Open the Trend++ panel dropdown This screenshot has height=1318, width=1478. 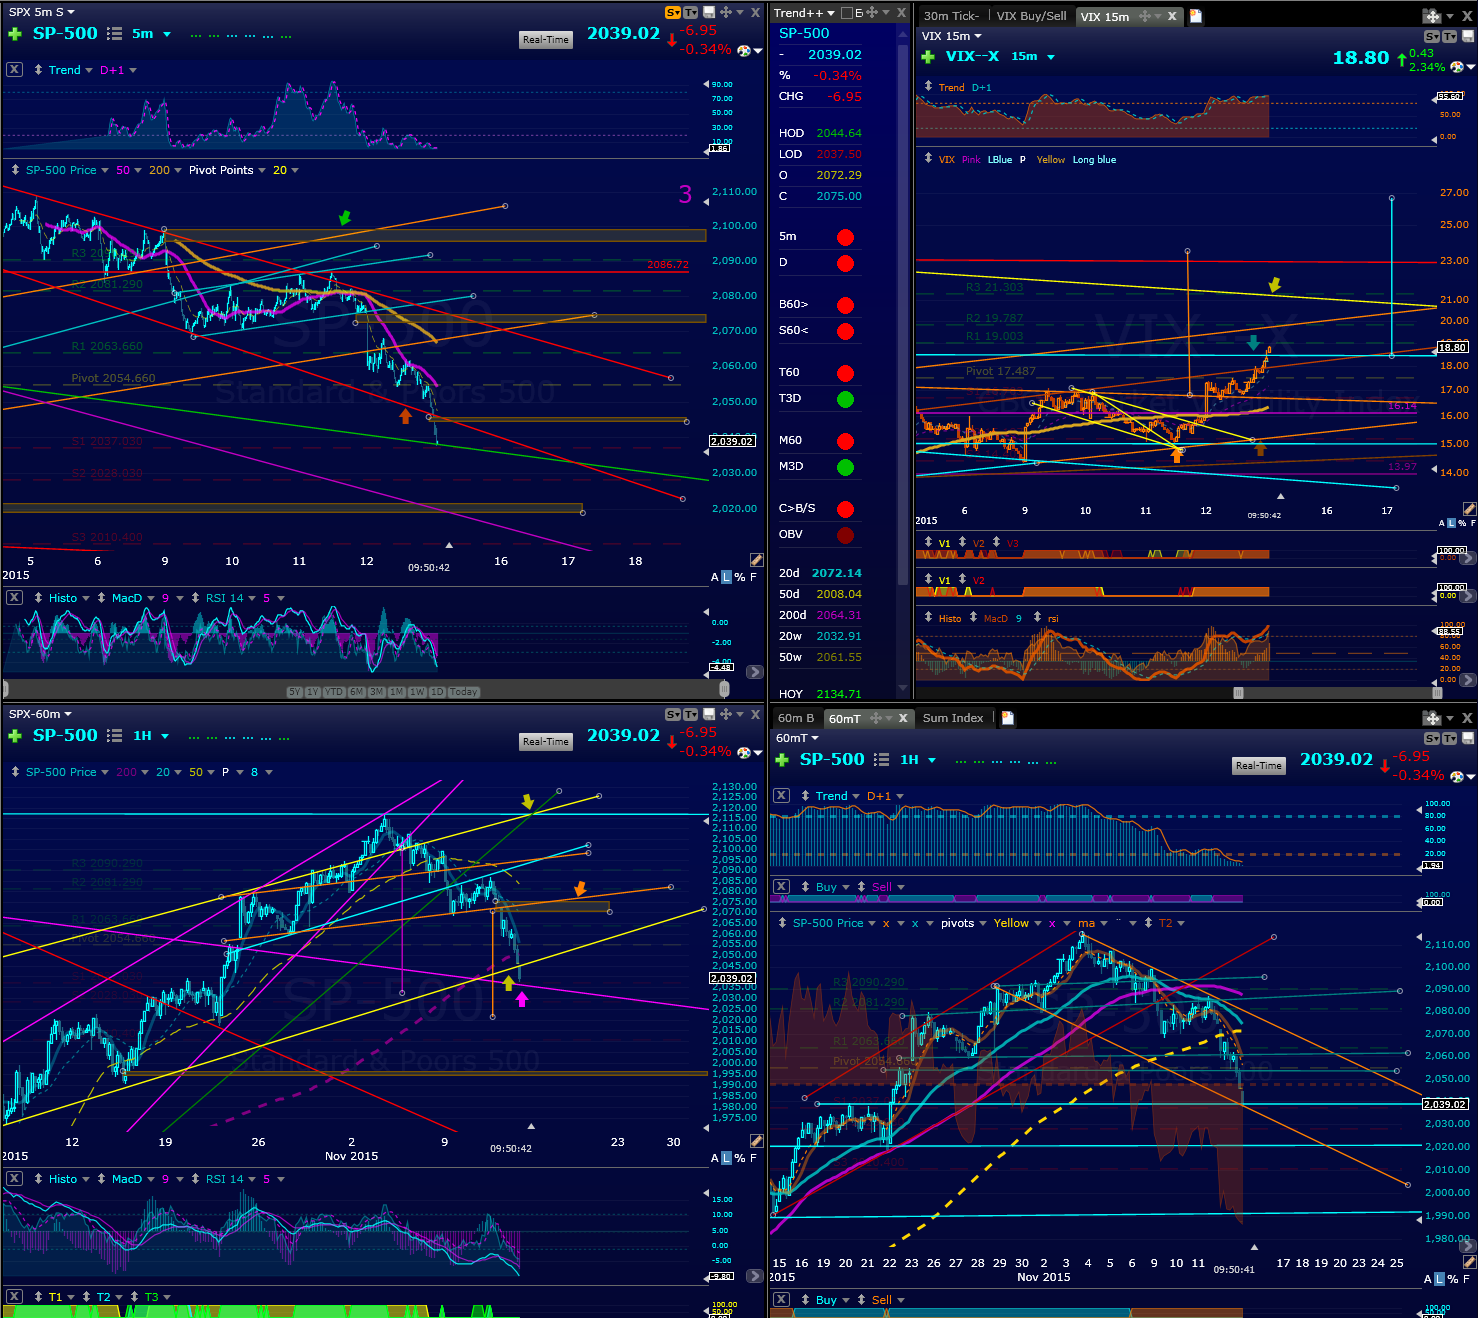click(x=831, y=13)
